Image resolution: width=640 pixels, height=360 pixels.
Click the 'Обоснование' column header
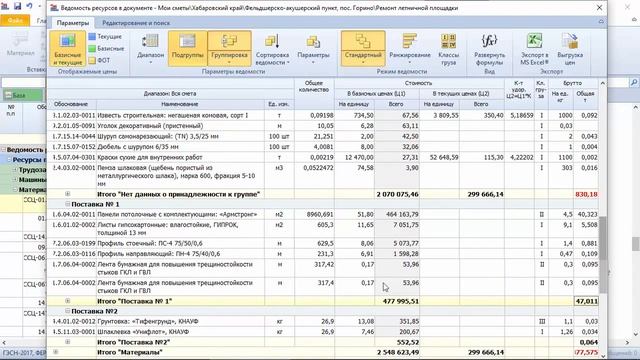click(71, 104)
